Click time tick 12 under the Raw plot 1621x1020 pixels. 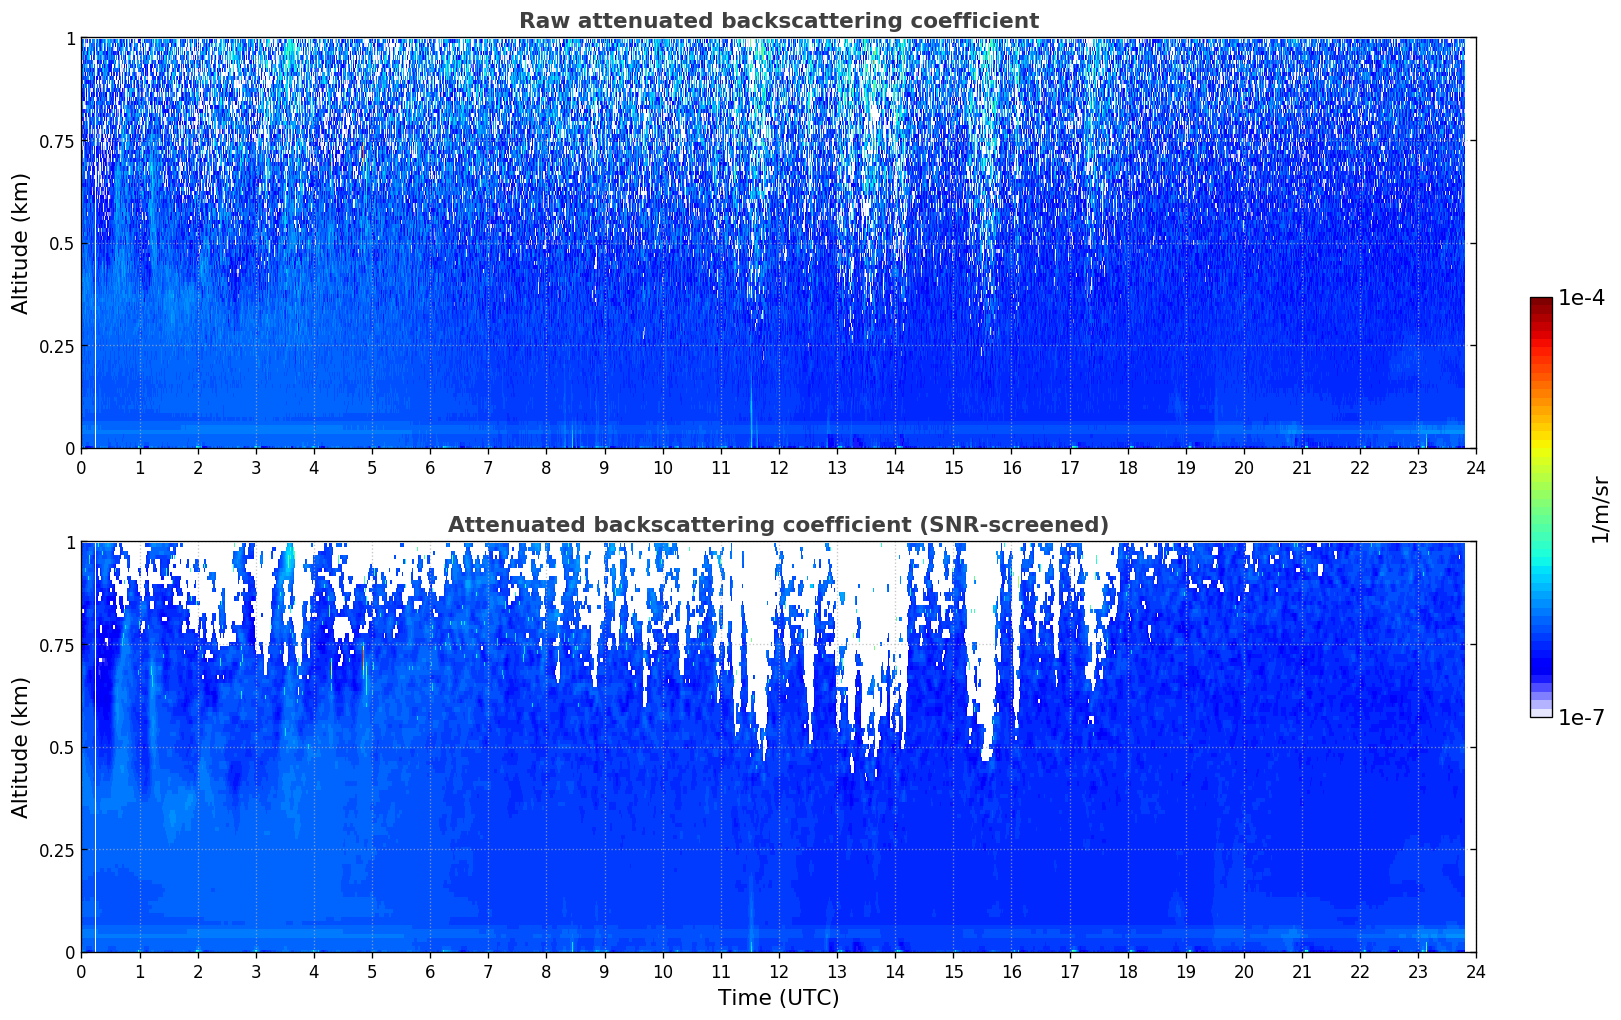click(778, 467)
